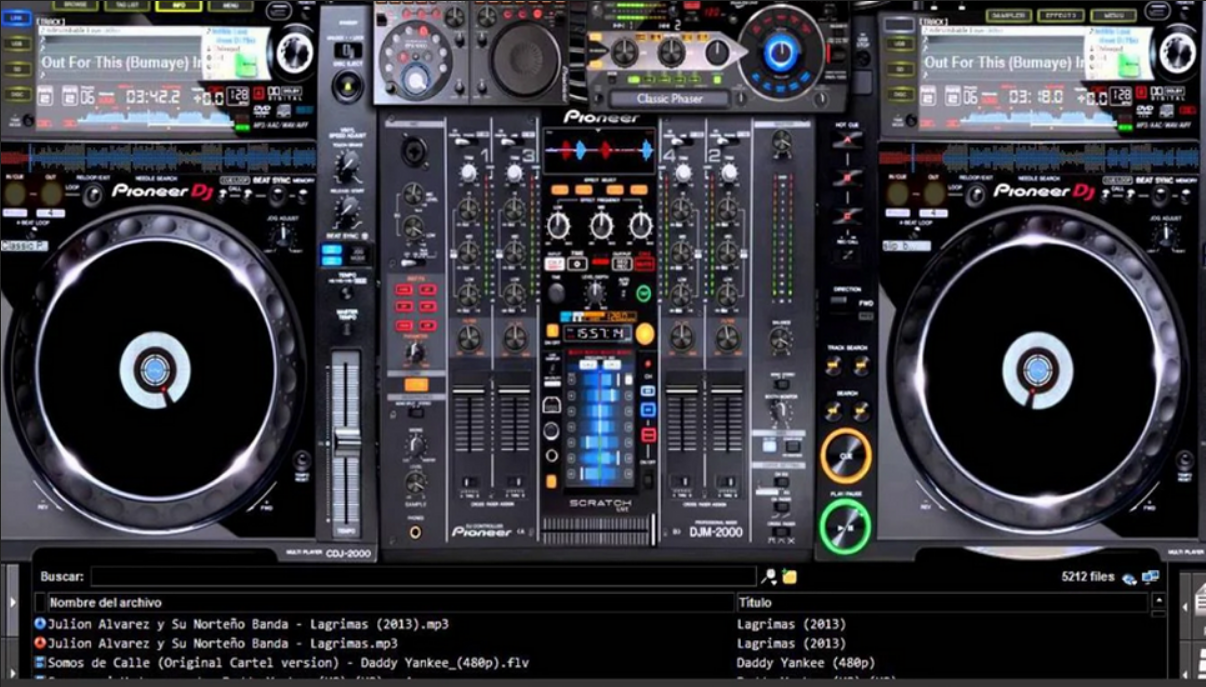Image resolution: width=1206 pixels, height=687 pixels.
Task: Select the right deck SD source button
Action: point(899,69)
